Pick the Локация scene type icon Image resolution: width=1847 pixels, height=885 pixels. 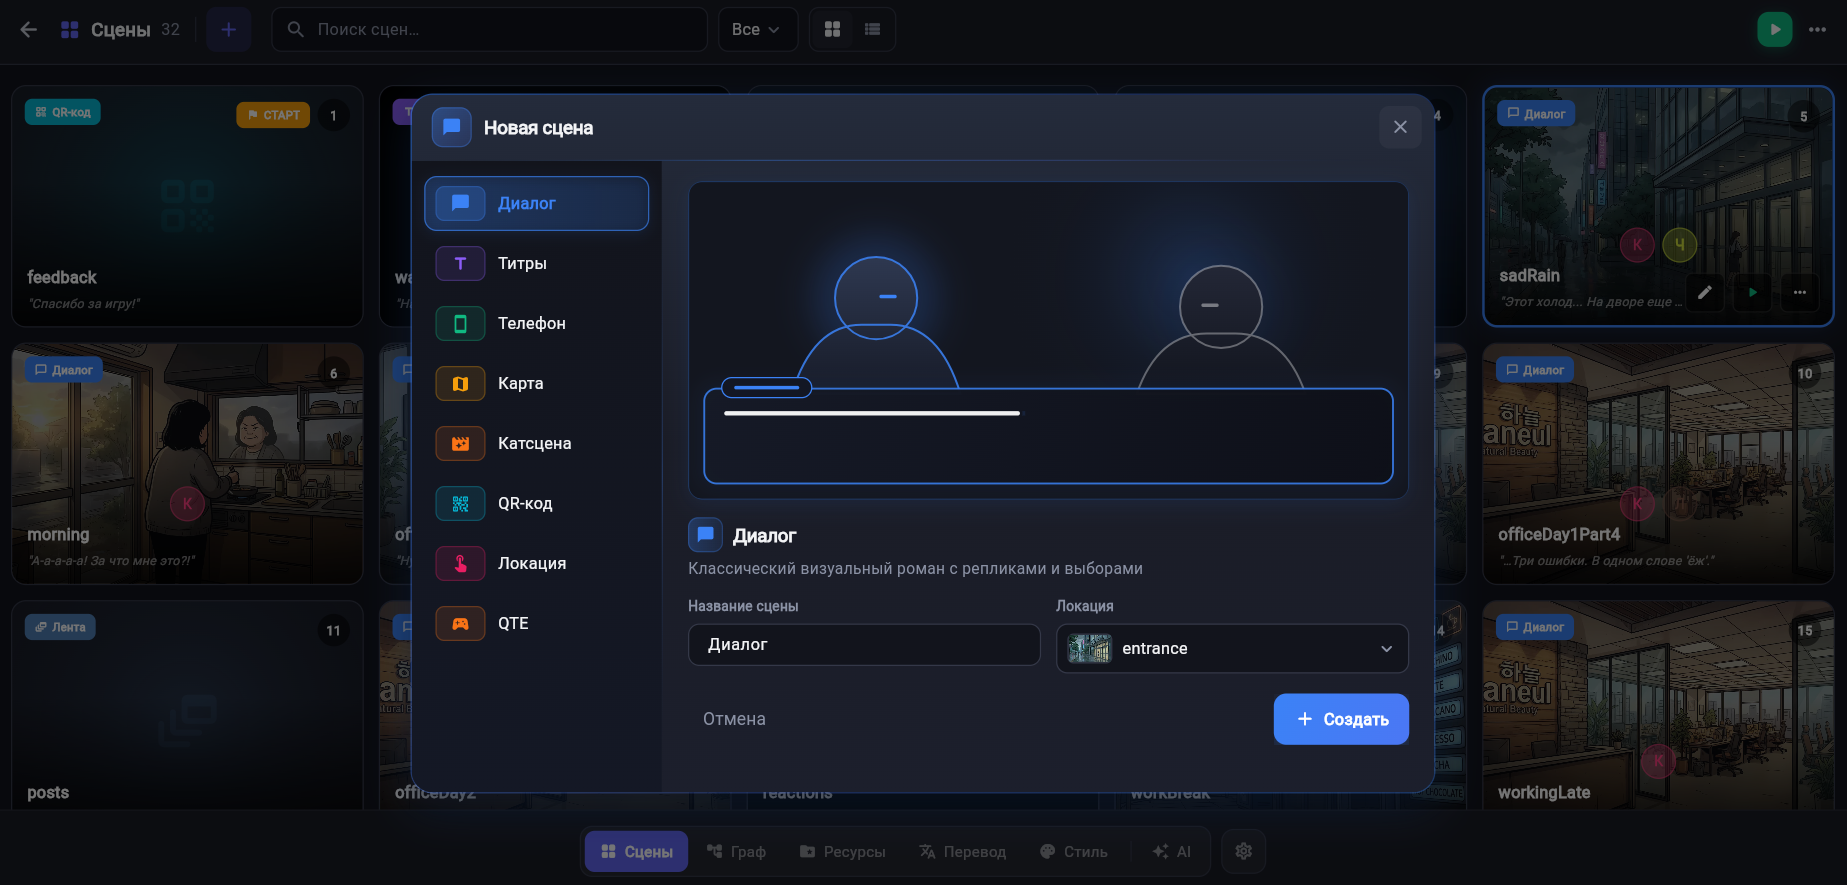tap(460, 563)
